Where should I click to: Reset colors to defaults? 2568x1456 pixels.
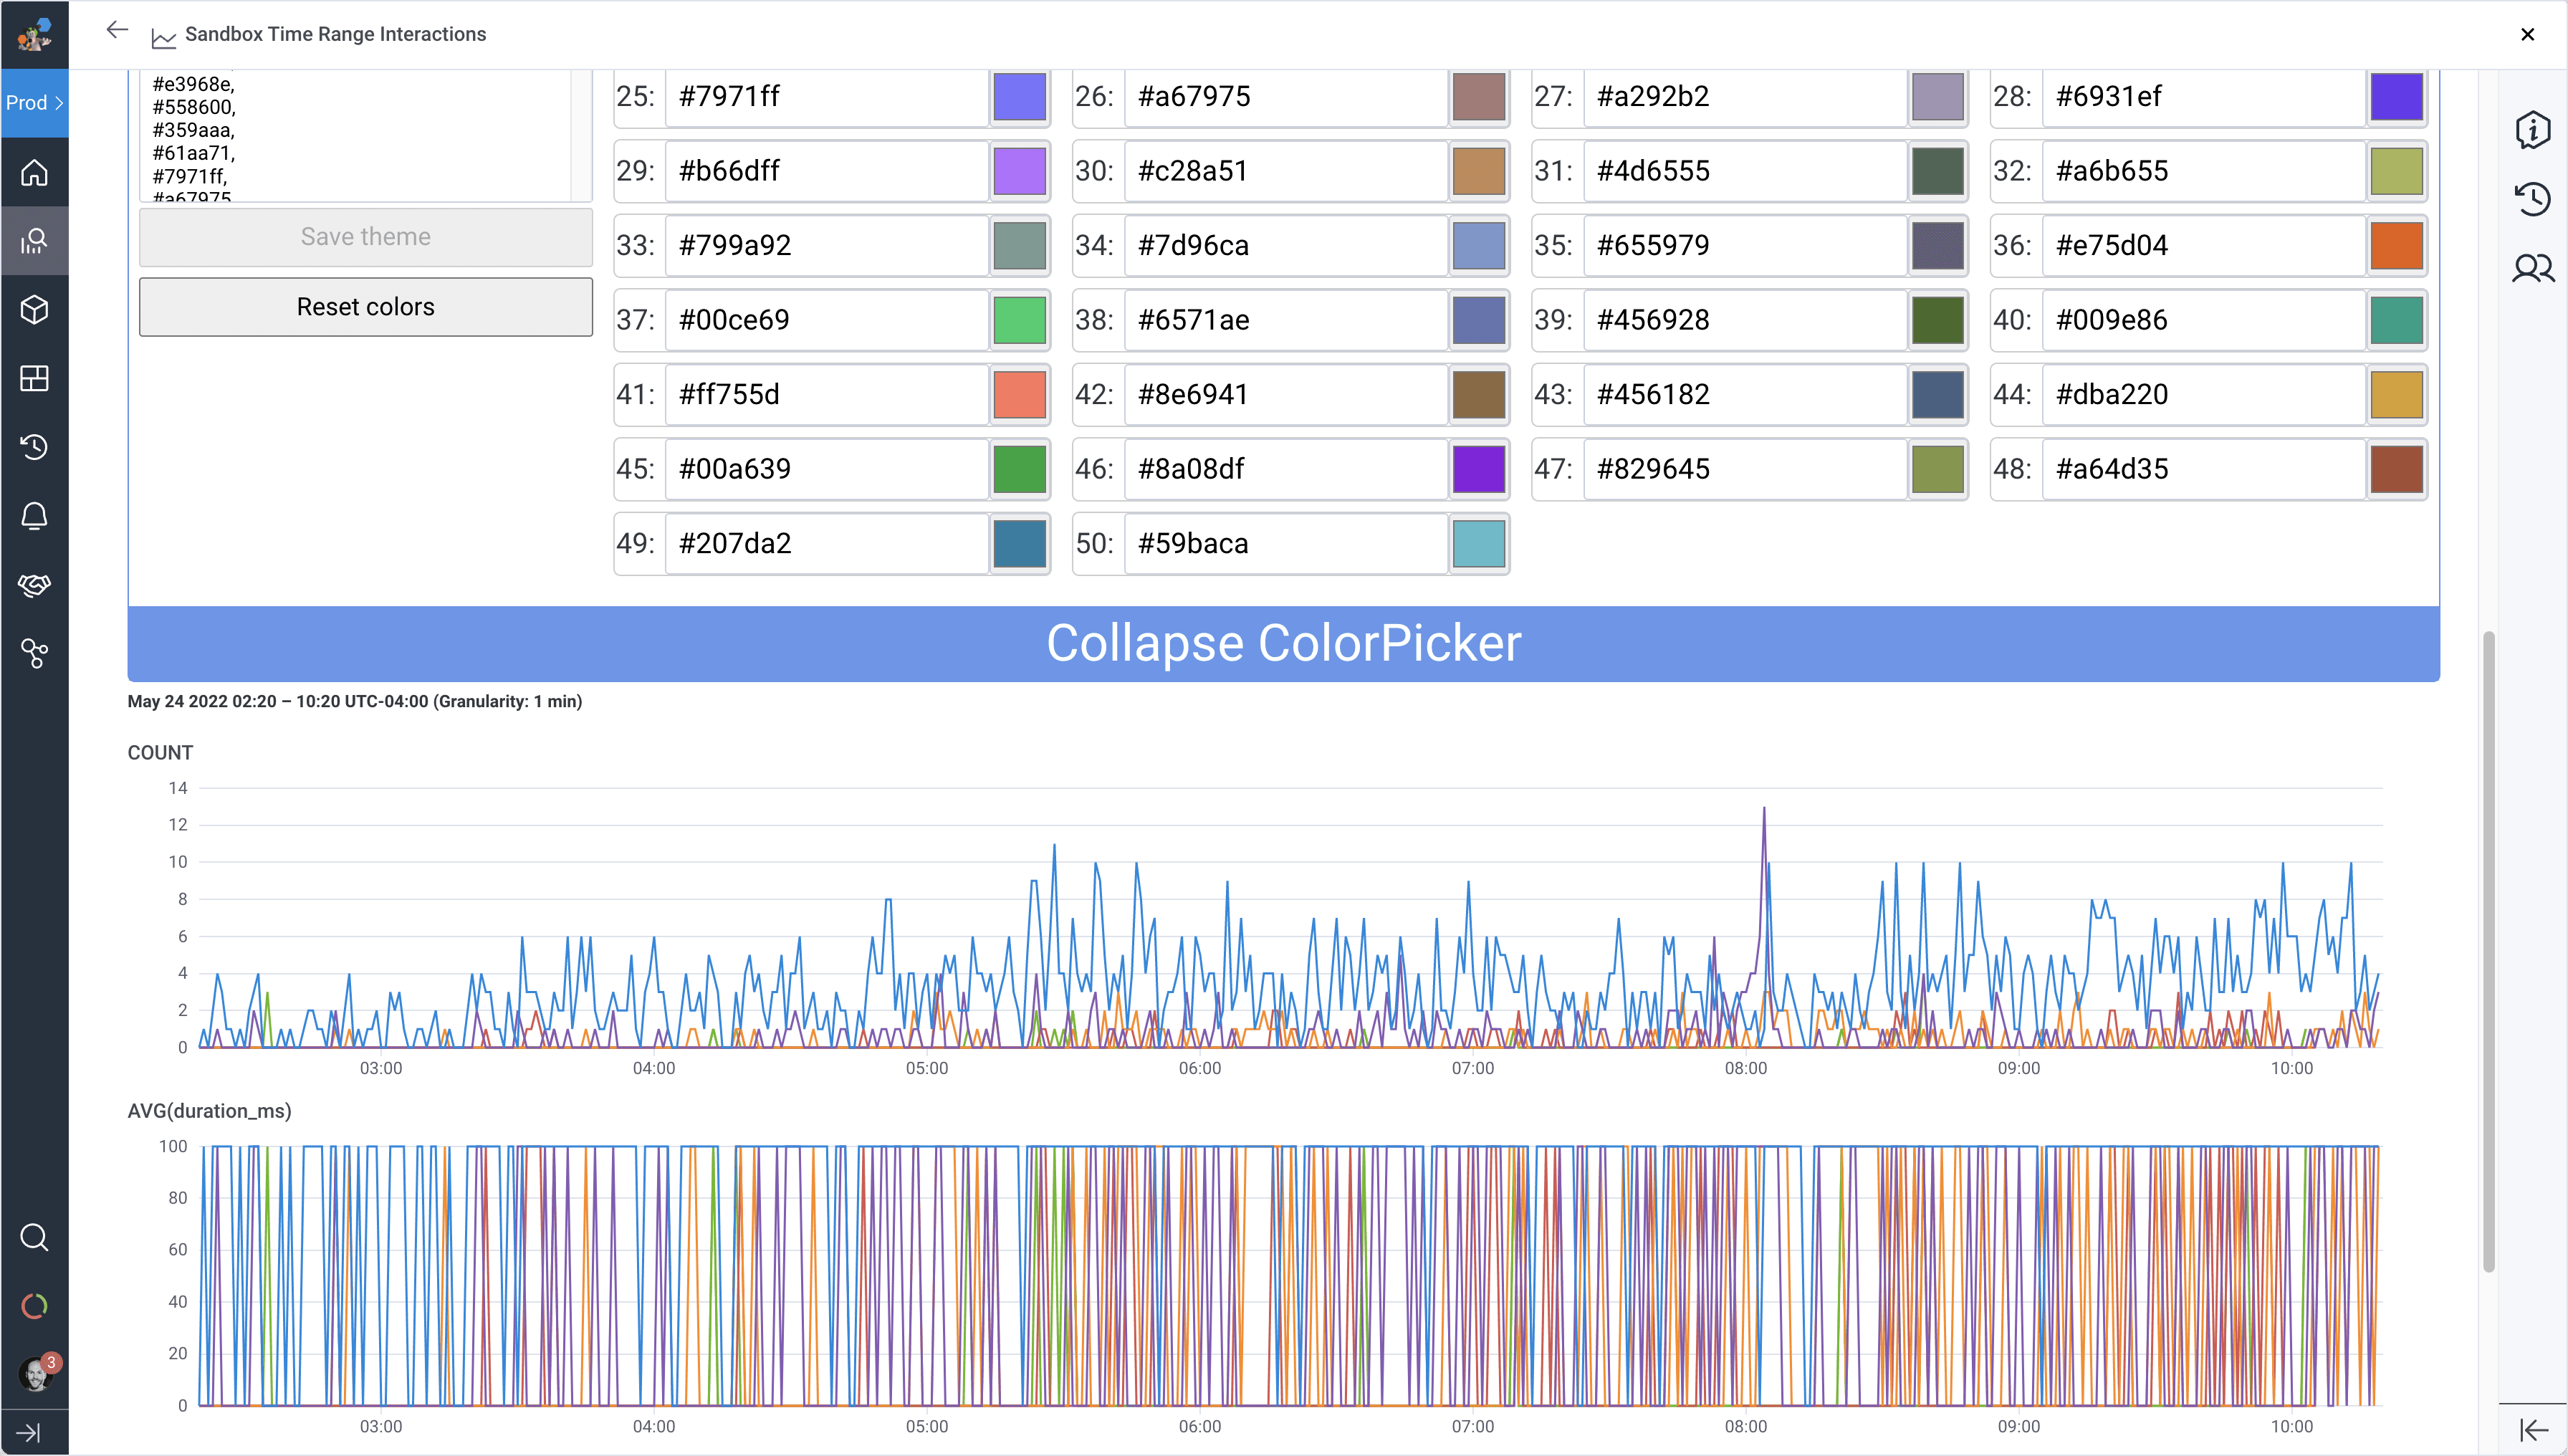(x=365, y=306)
